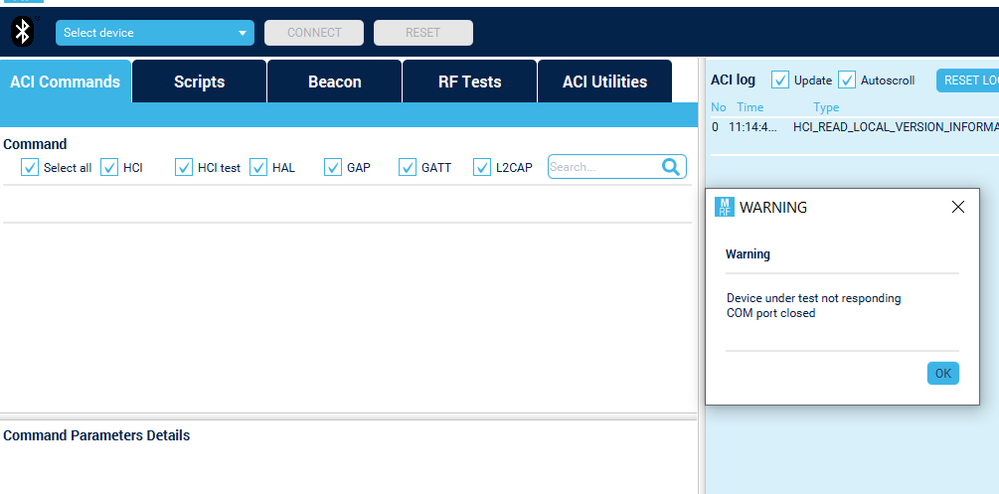Click the RESET button
Screen dimensions: 999x494
tap(423, 33)
